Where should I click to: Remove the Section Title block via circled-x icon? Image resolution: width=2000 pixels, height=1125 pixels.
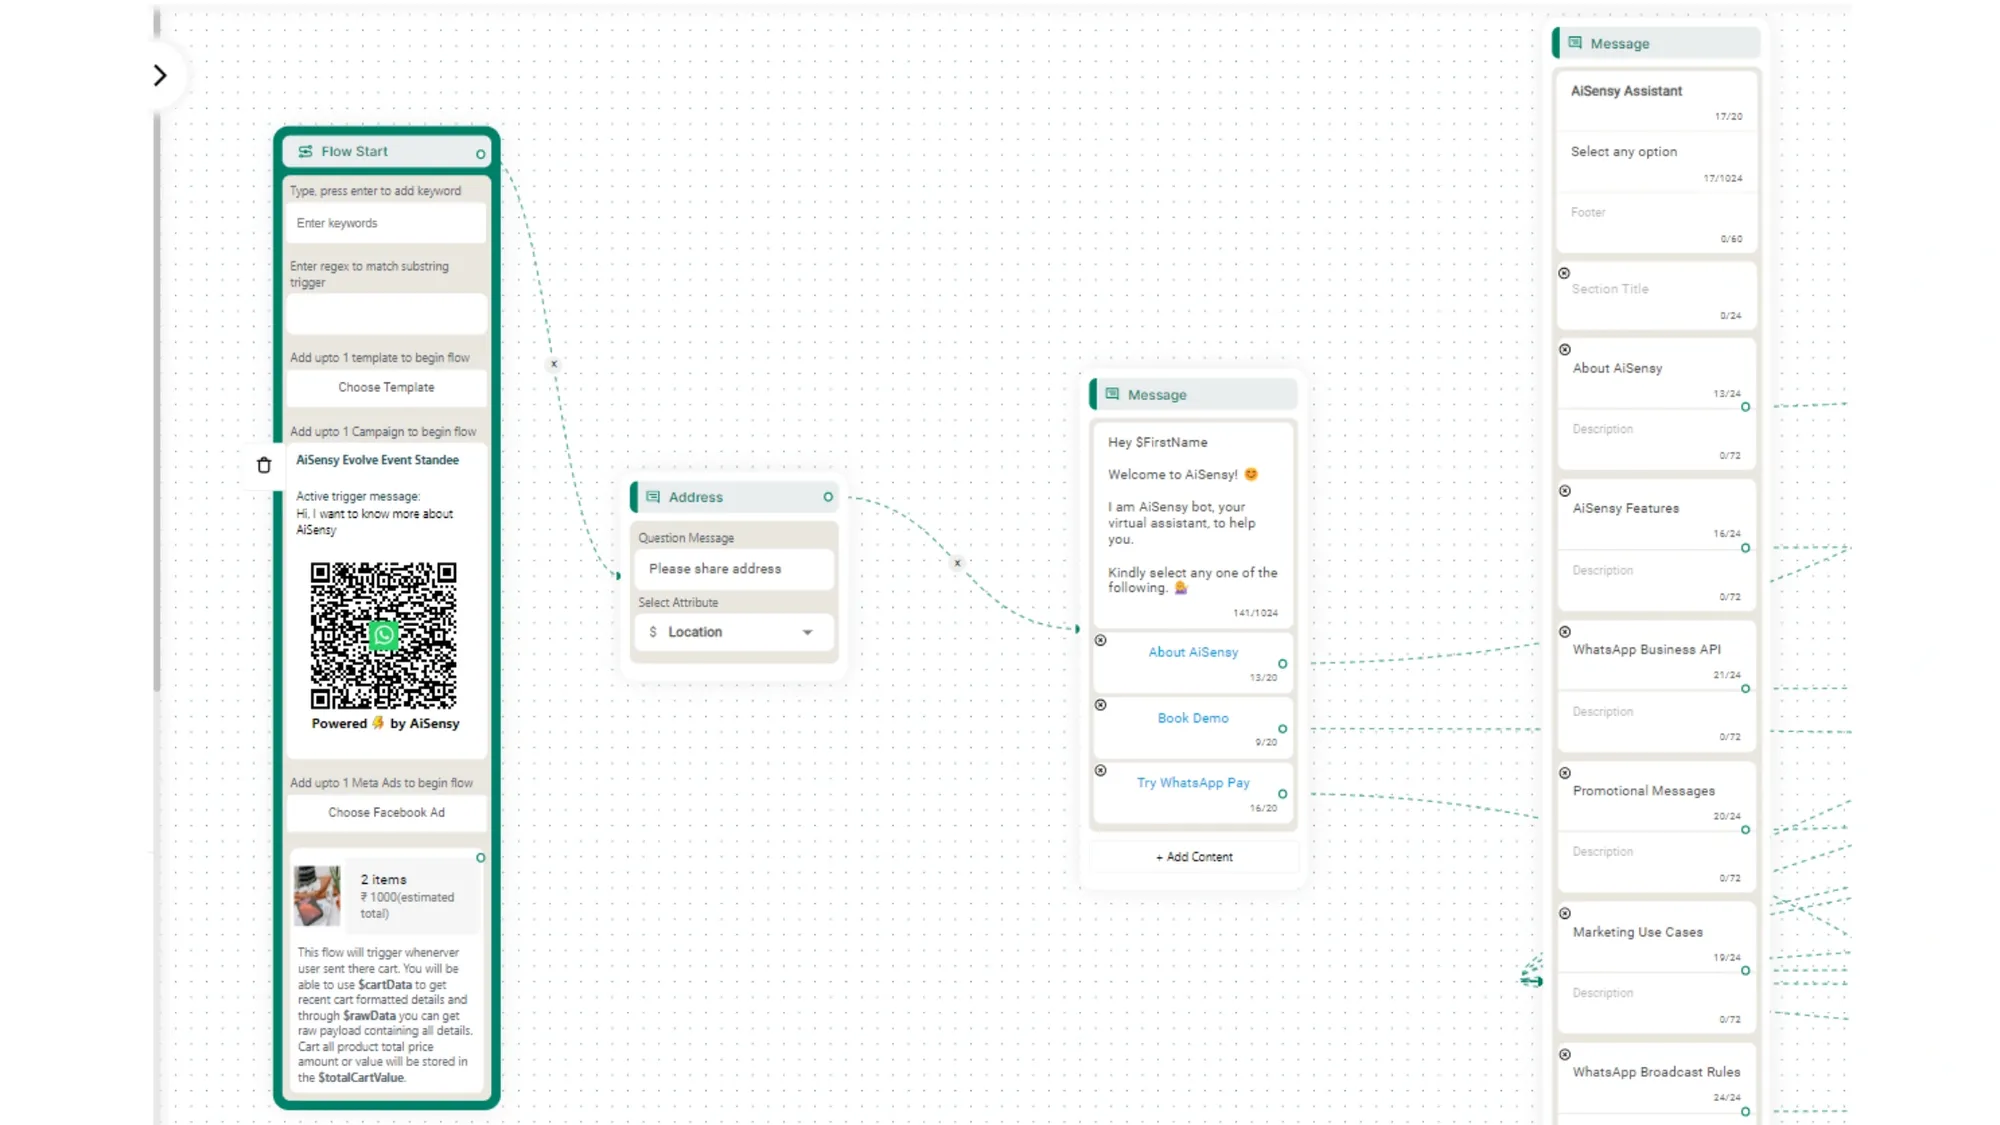(x=1565, y=271)
